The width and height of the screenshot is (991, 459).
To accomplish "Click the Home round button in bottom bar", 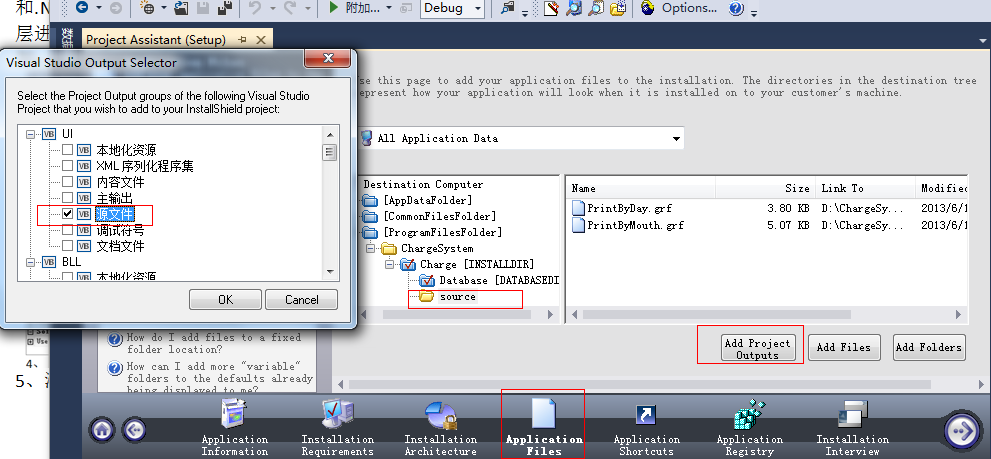I will tap(102, 430).
